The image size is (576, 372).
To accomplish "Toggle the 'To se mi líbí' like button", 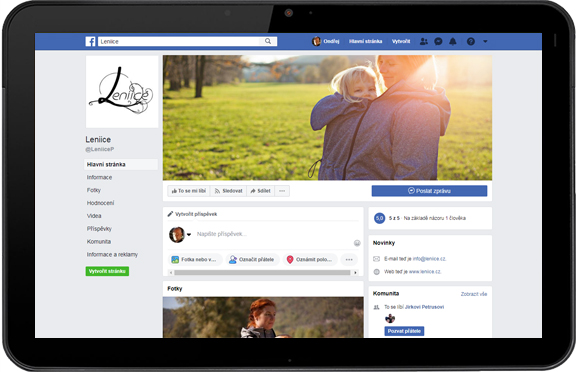I will pos(189,191).
